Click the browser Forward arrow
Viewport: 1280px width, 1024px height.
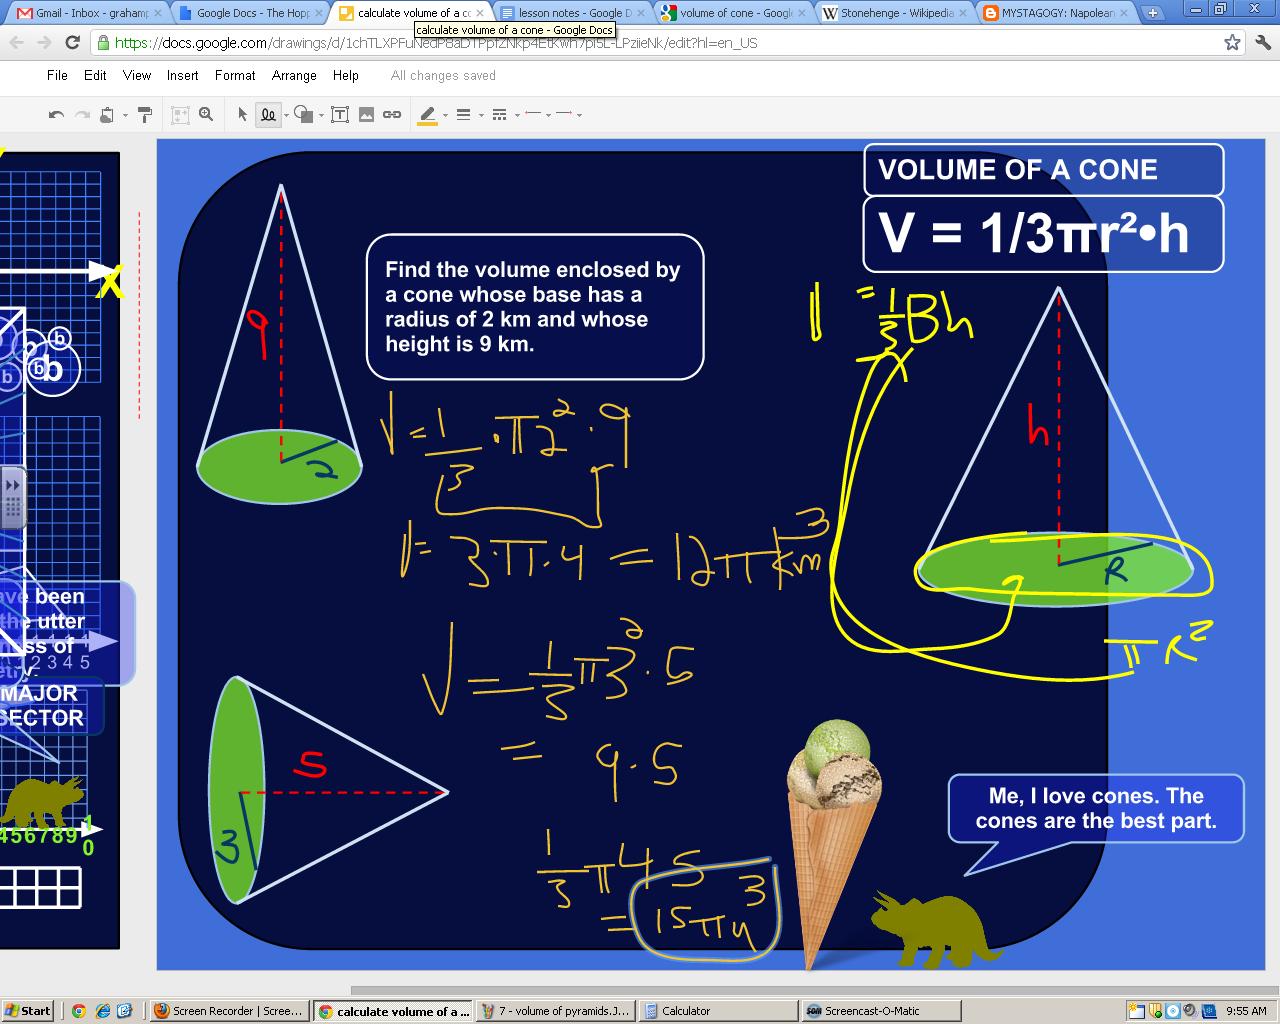44,43
